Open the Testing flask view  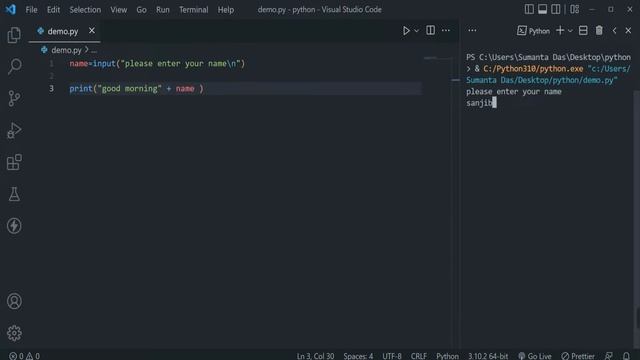pyautogui.click(x=14, y=194)
